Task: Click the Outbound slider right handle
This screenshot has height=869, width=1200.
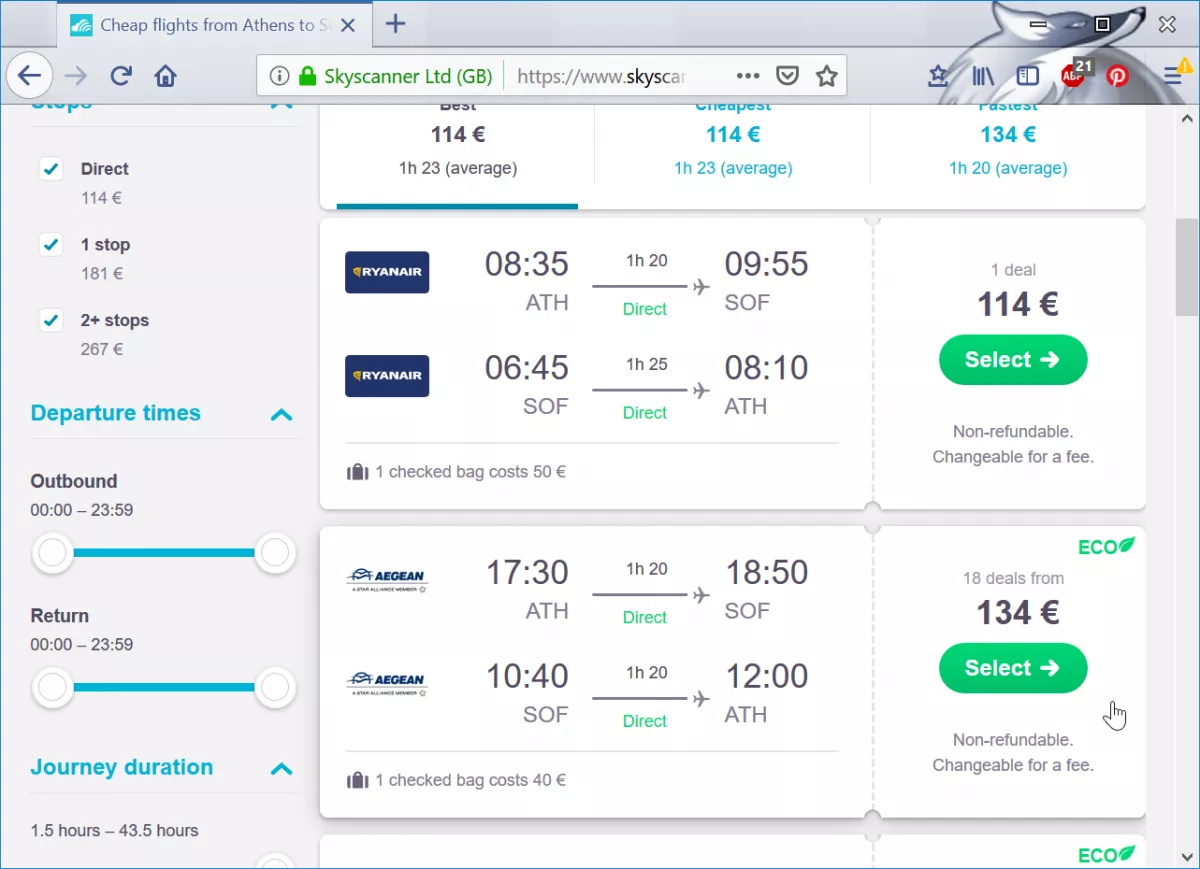Action: [x=274, y=552]
